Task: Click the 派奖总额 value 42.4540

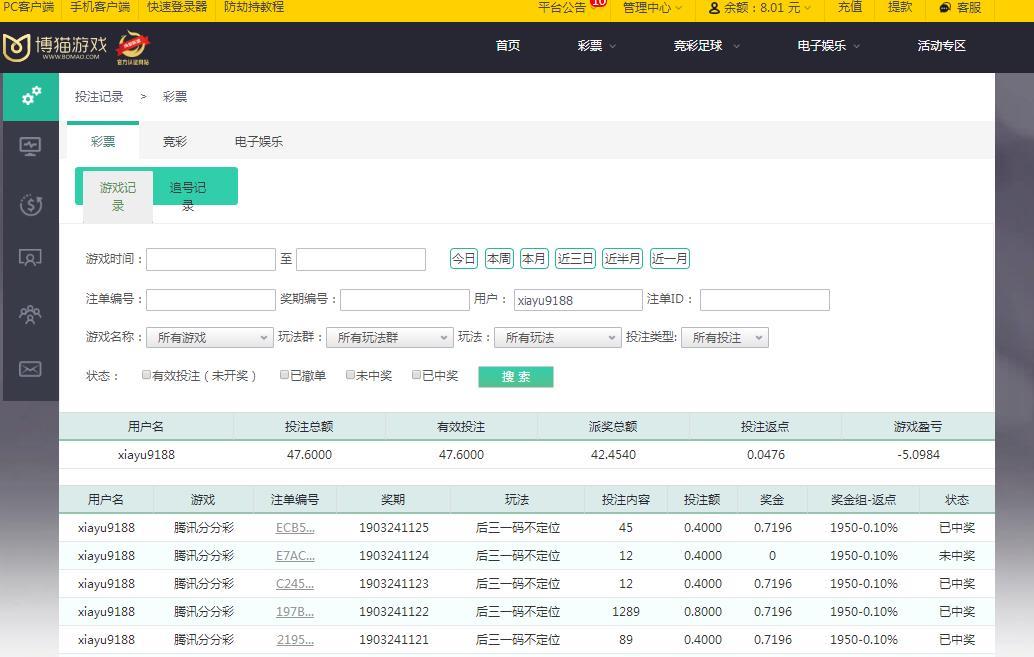Action: (613, 454)
